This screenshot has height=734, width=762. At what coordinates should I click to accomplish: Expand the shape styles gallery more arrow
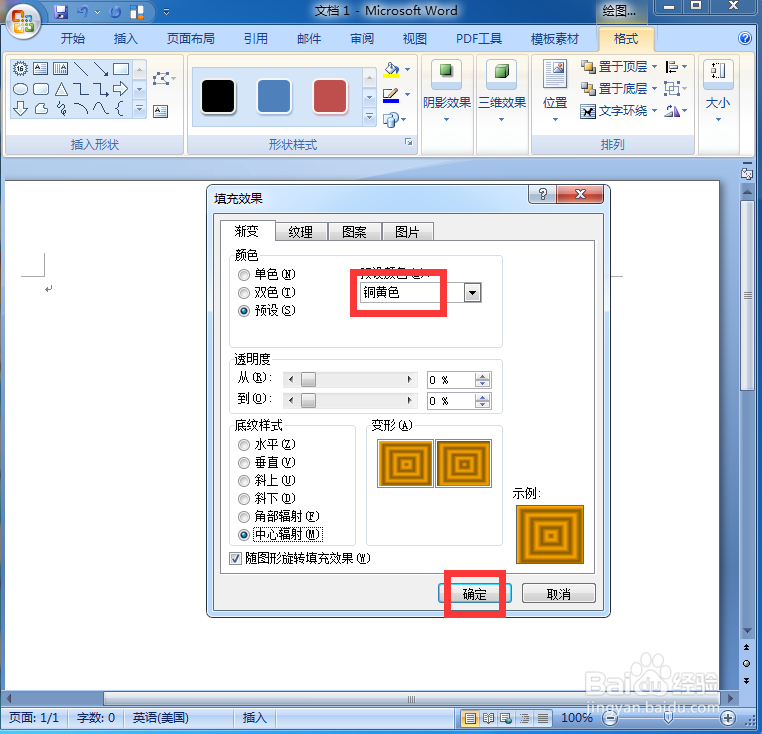tap(369, 117)
